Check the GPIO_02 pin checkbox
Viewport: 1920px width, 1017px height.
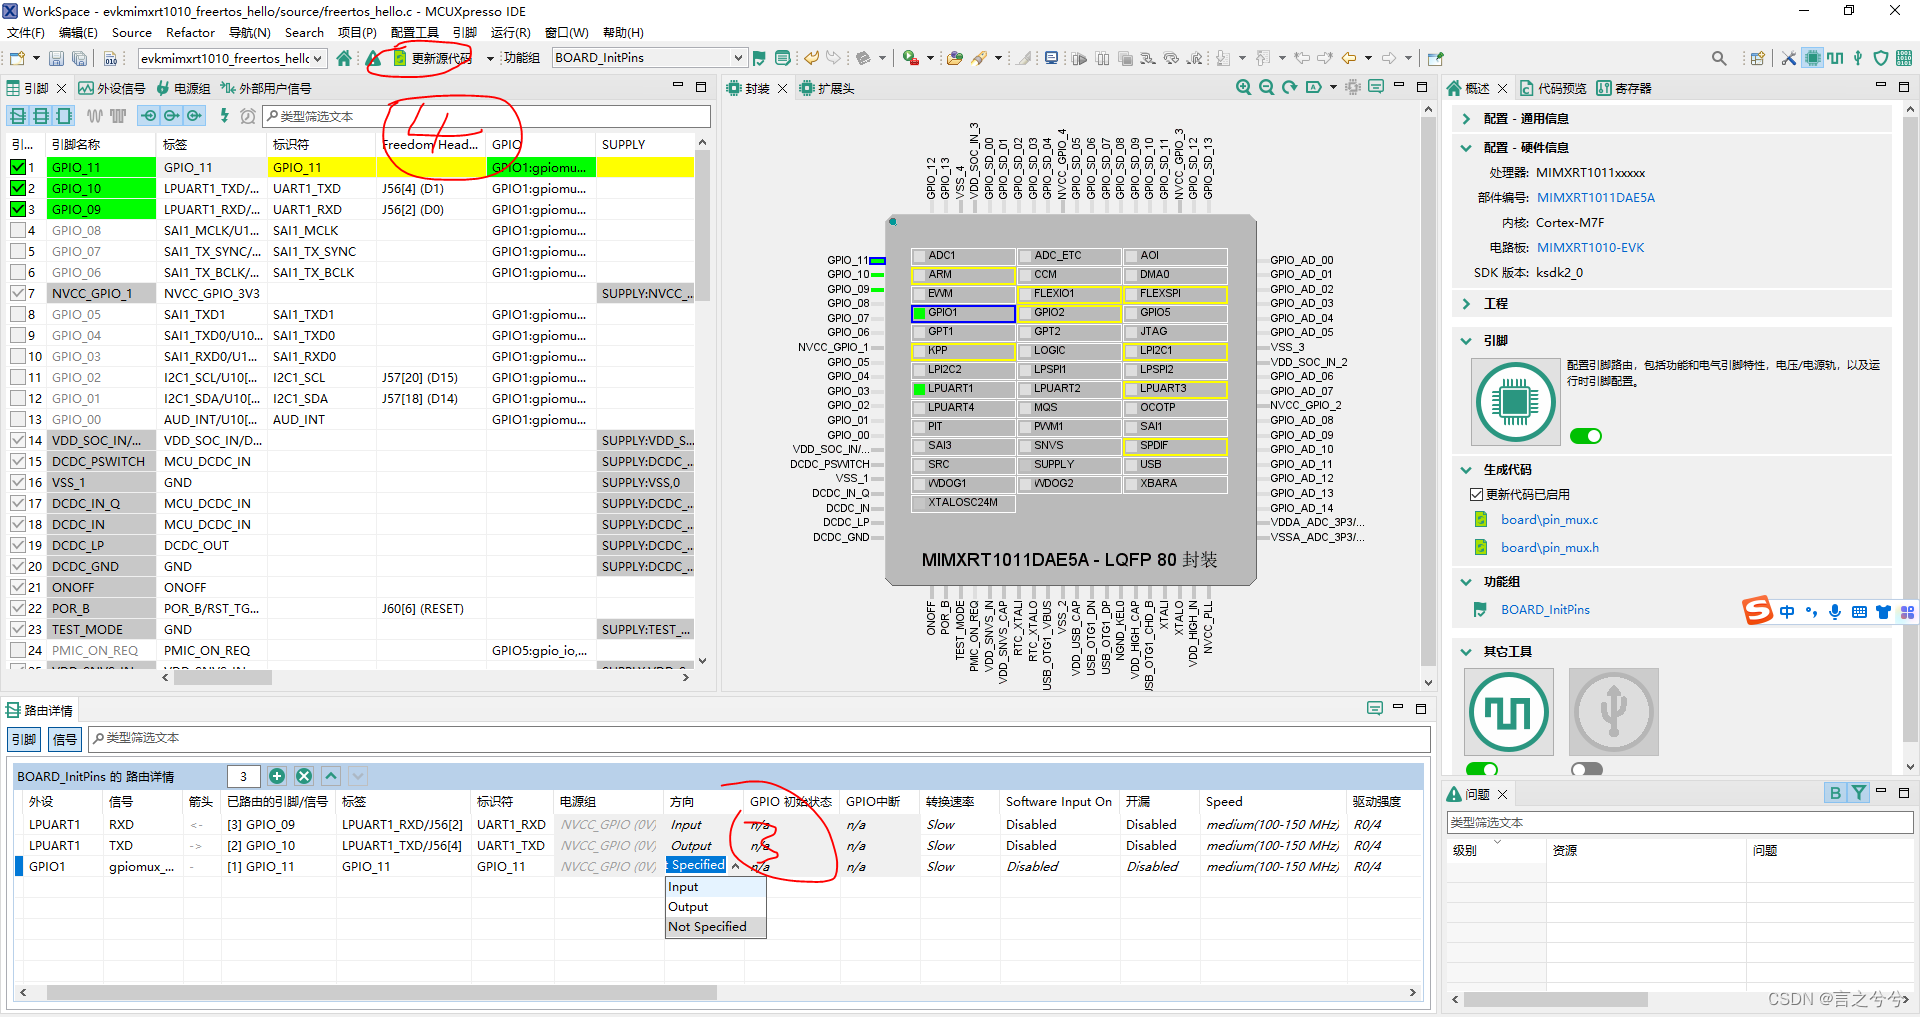(x=18, y=377)
